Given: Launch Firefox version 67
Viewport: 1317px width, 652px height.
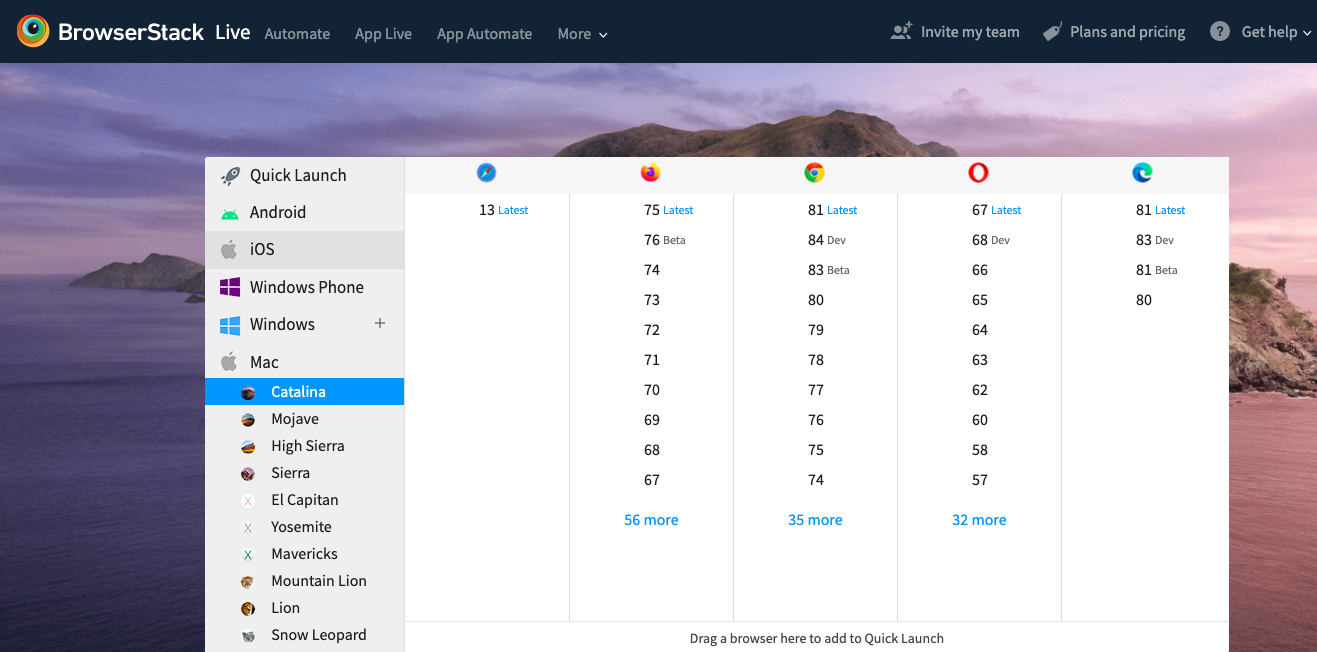Looking at the screenshot, I should [x=652, y=480].
